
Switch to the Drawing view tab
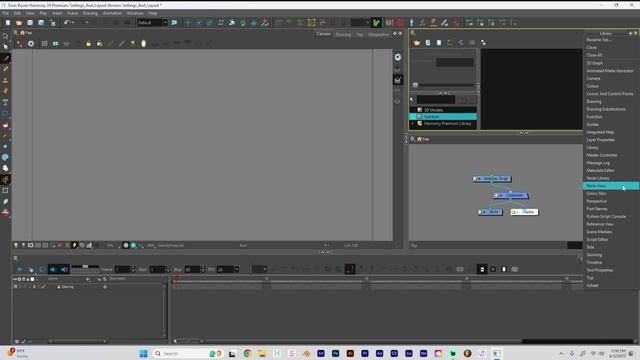[x=343, y=35]
